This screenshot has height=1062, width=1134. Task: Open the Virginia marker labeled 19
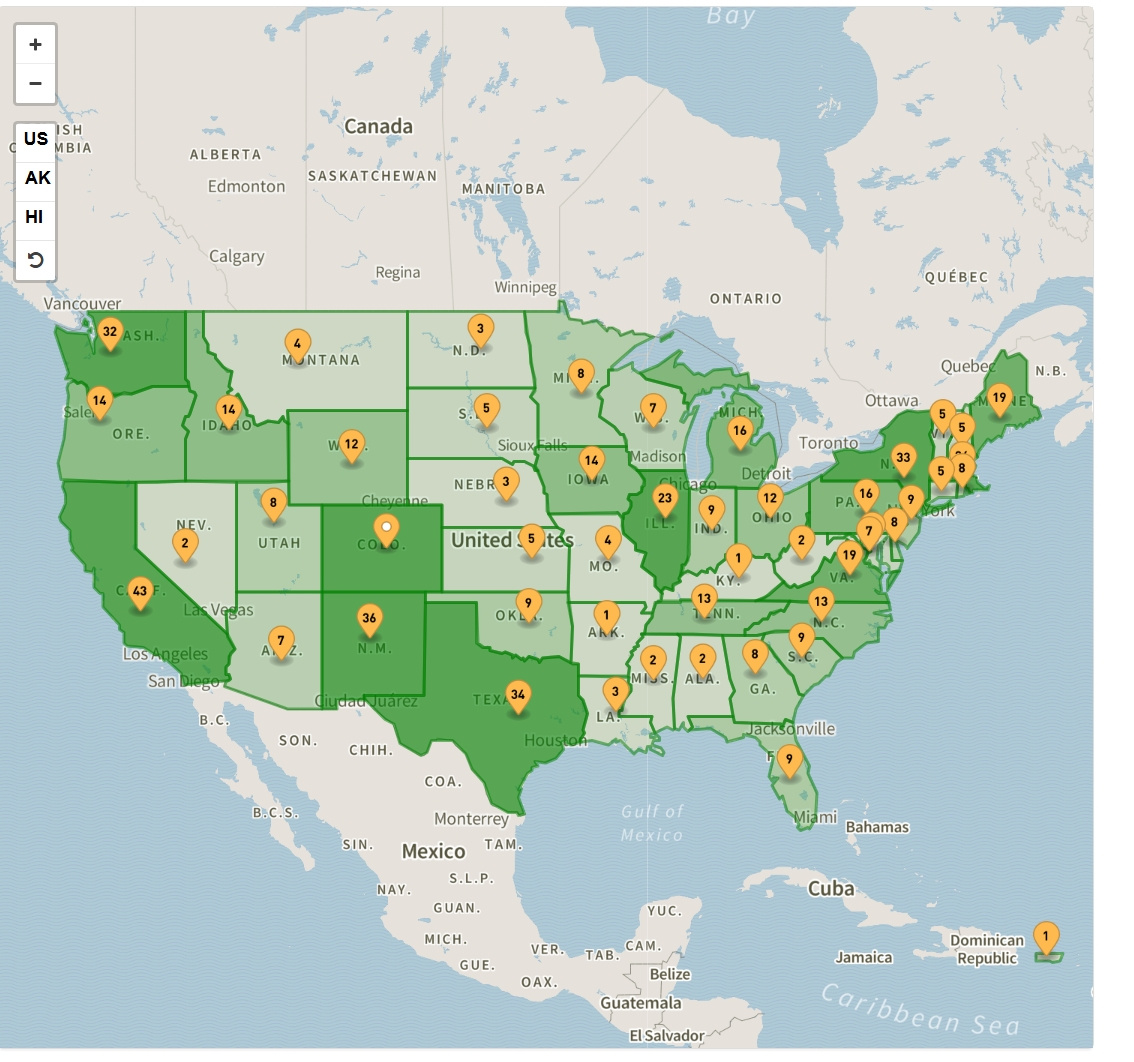point(849,557)
